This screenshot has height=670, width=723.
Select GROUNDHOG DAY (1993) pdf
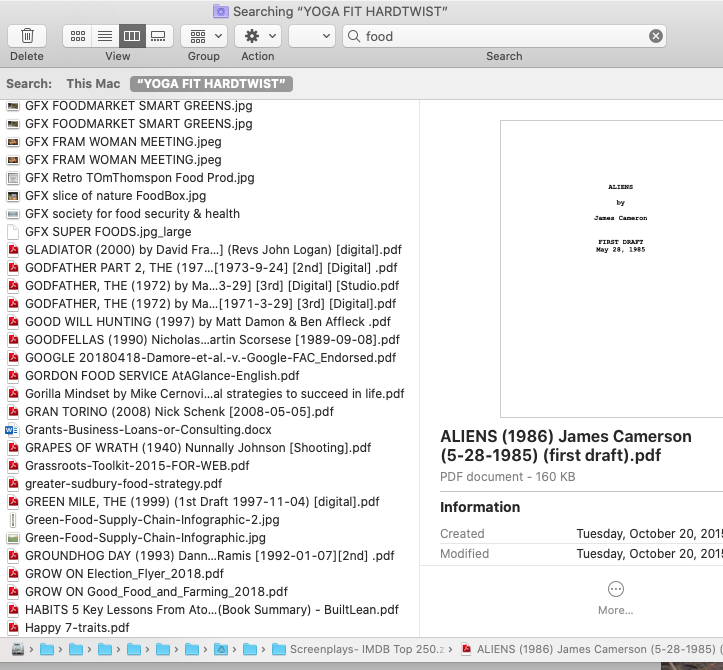(x=209, y=555)
